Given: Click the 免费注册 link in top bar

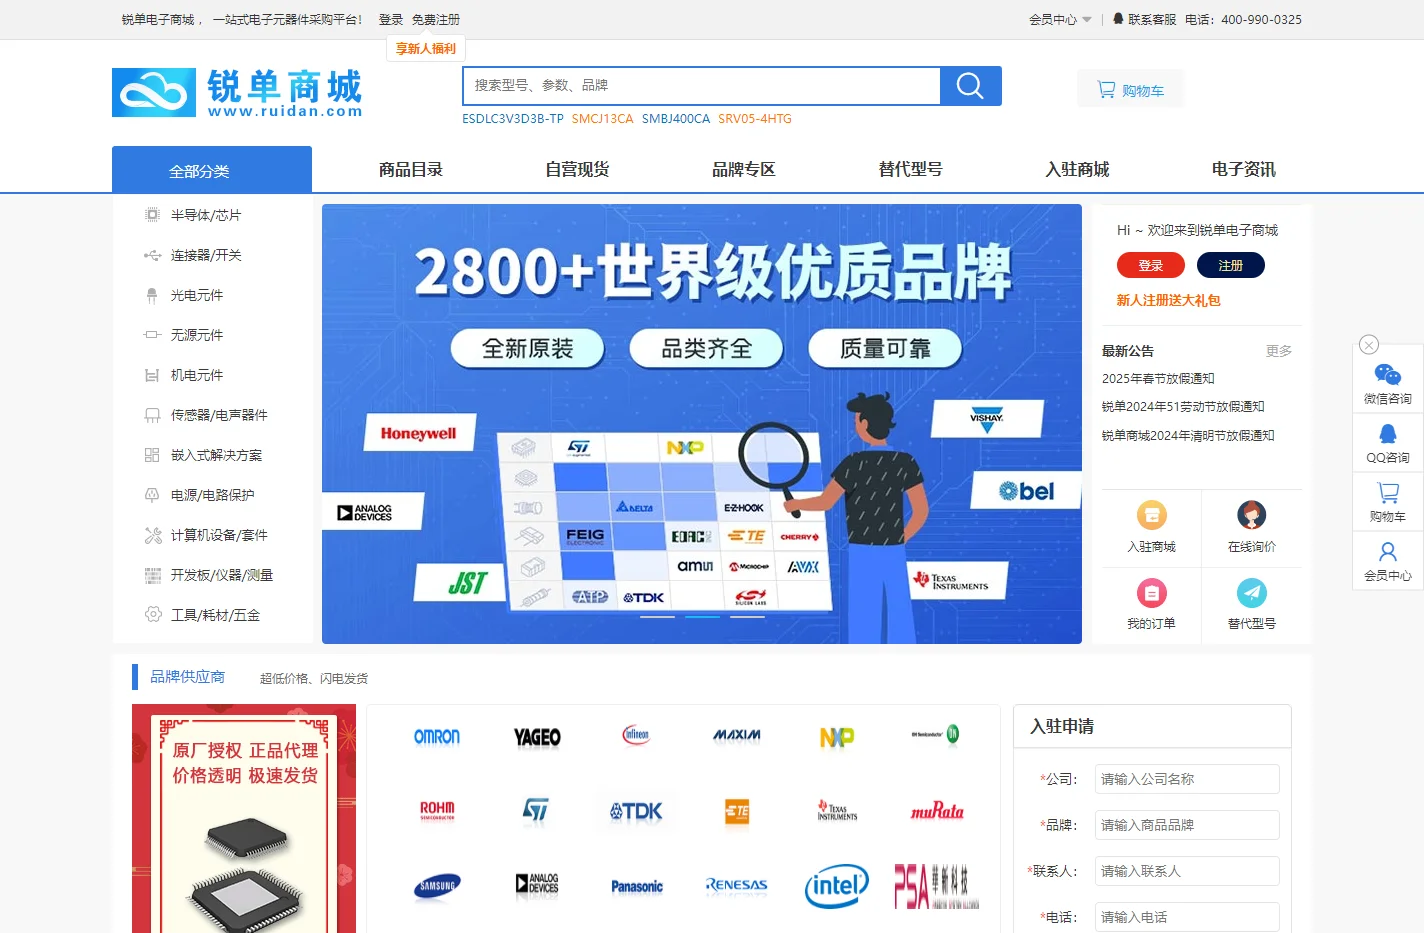Looking at the screenshot, I should pyautogui.click(x=436, y=19).
